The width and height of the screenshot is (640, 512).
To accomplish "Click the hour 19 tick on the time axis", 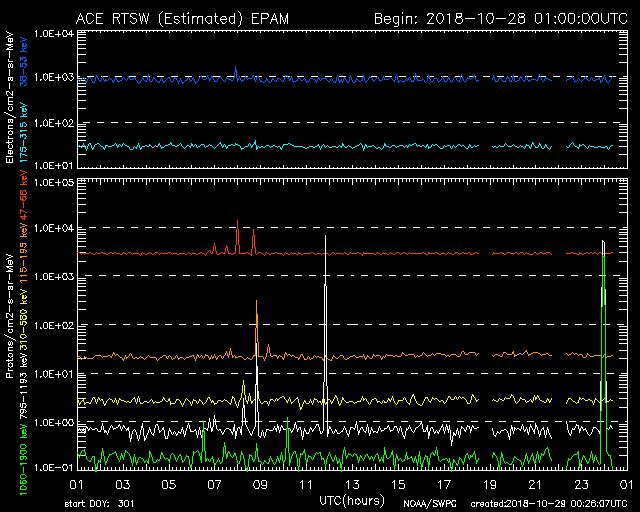I will (488, 483).
